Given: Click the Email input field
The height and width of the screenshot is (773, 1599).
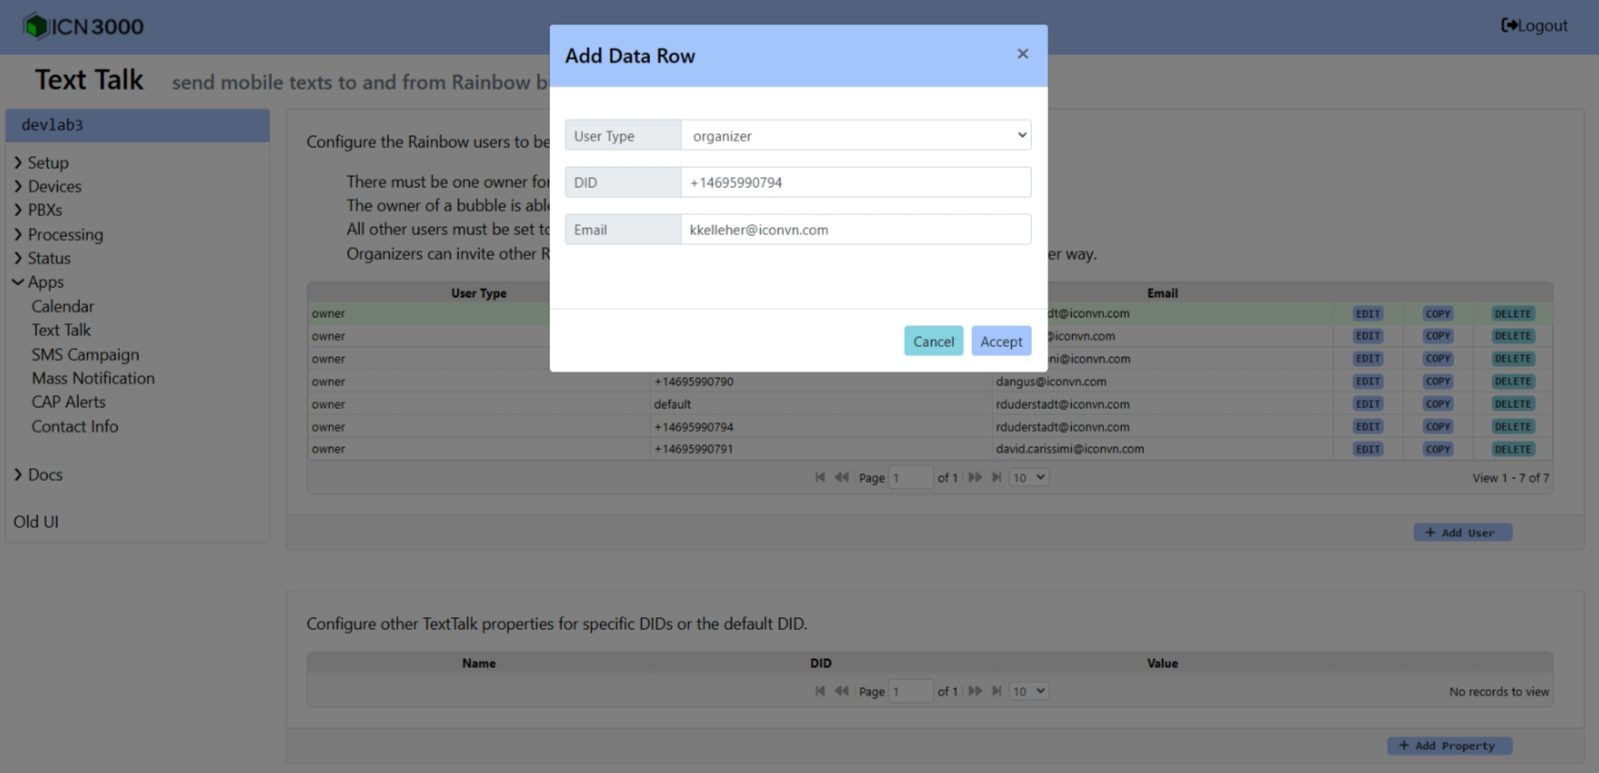Looking at the screenshot, I should tap(855, 230).
